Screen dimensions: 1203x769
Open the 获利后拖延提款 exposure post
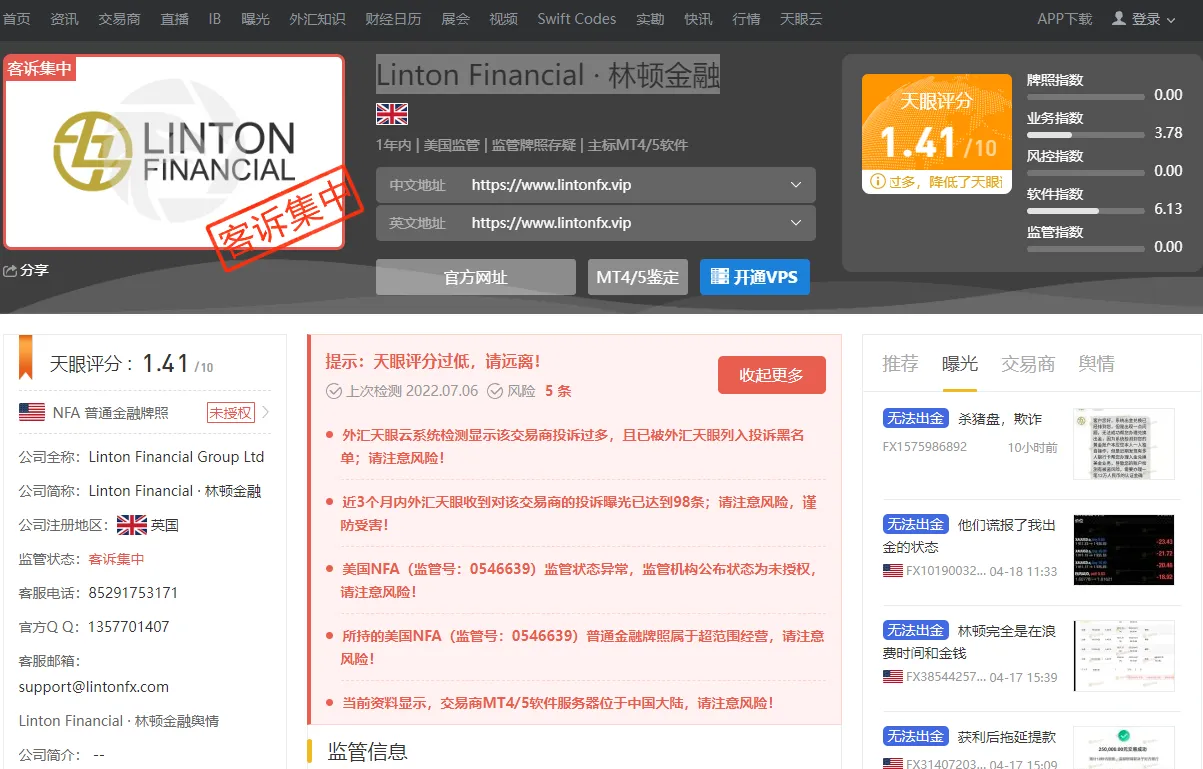click(1007, 737)
